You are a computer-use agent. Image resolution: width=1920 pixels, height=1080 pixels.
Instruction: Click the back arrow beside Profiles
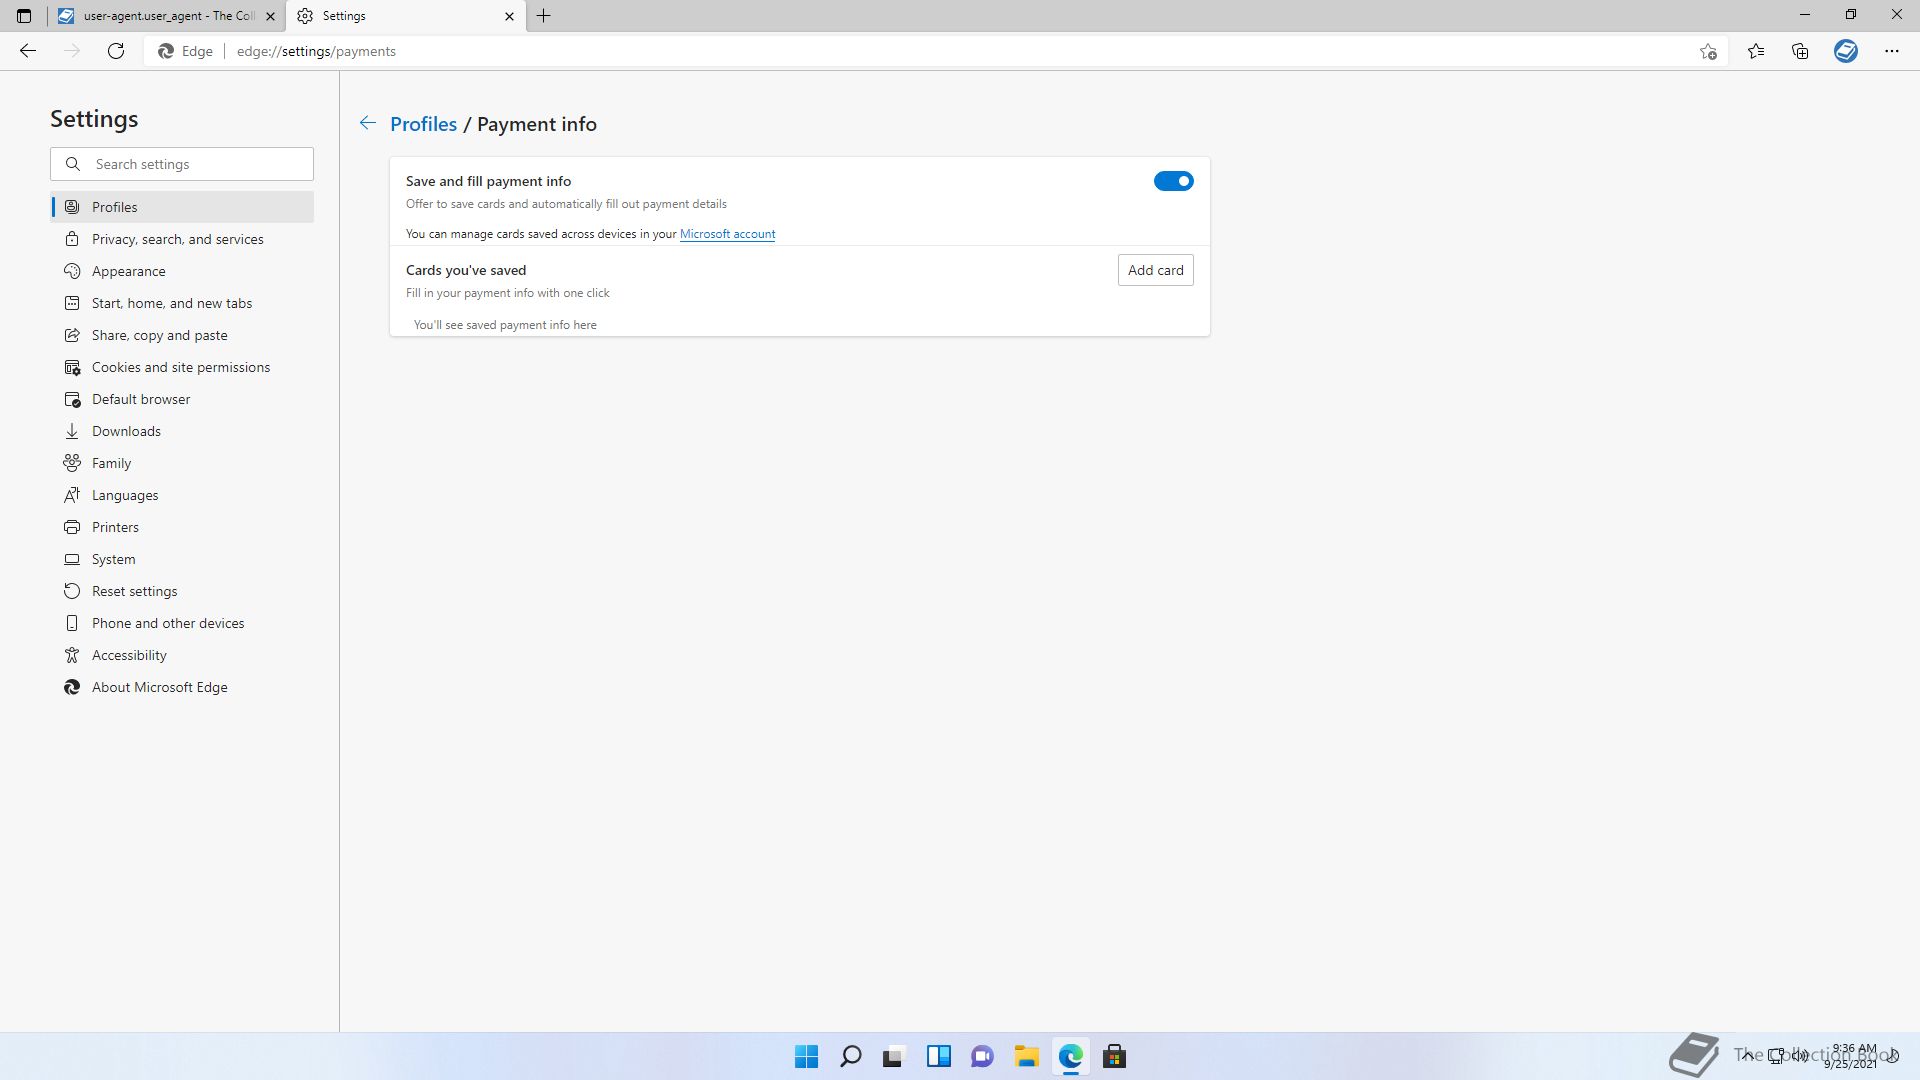pyautogui.click(x=368, y=123)
